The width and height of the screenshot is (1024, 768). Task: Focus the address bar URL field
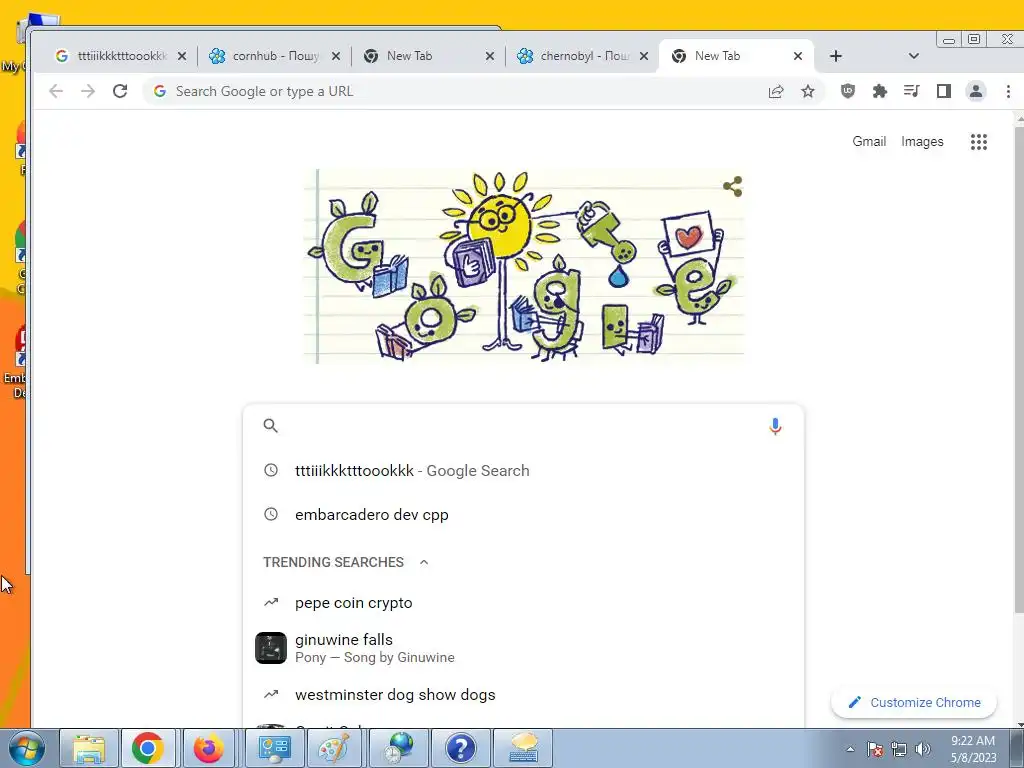457,91
